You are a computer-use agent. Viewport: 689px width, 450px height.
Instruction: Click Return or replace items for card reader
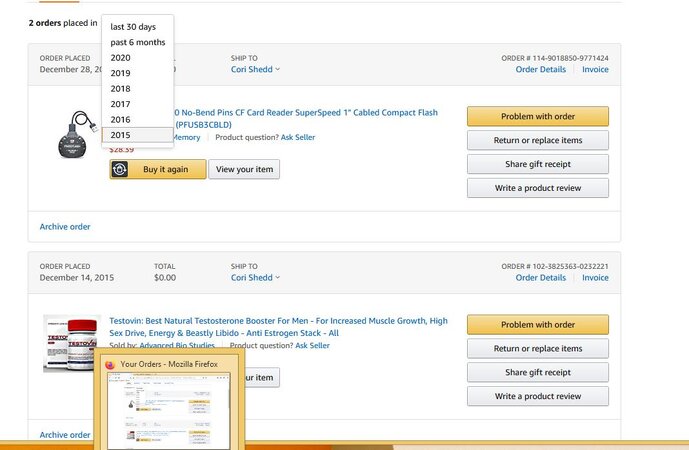[x=538, y=140]
